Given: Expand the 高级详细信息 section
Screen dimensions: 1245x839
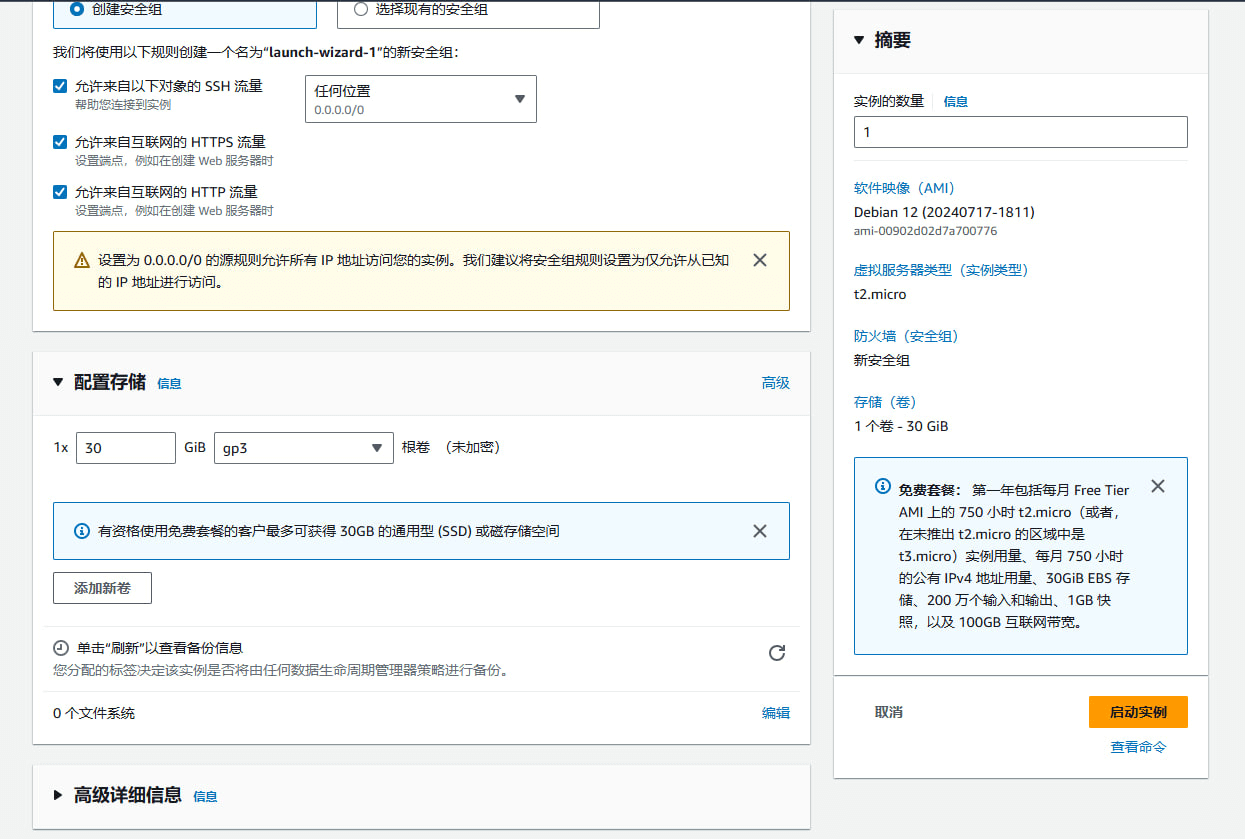Looking at the screenshot, I should point(57,796).
